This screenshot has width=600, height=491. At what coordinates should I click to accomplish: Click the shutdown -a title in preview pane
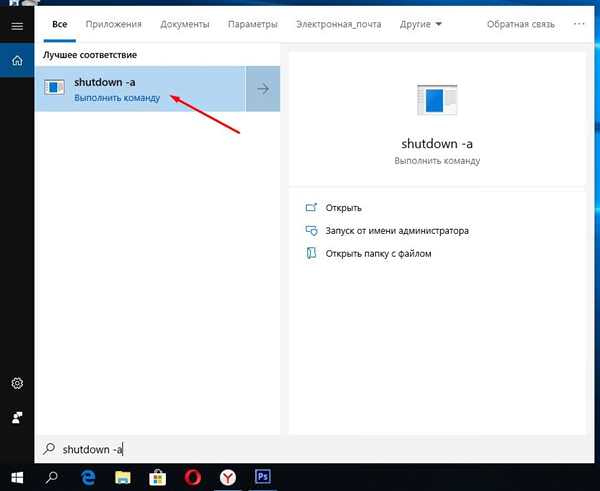(437, 144)
